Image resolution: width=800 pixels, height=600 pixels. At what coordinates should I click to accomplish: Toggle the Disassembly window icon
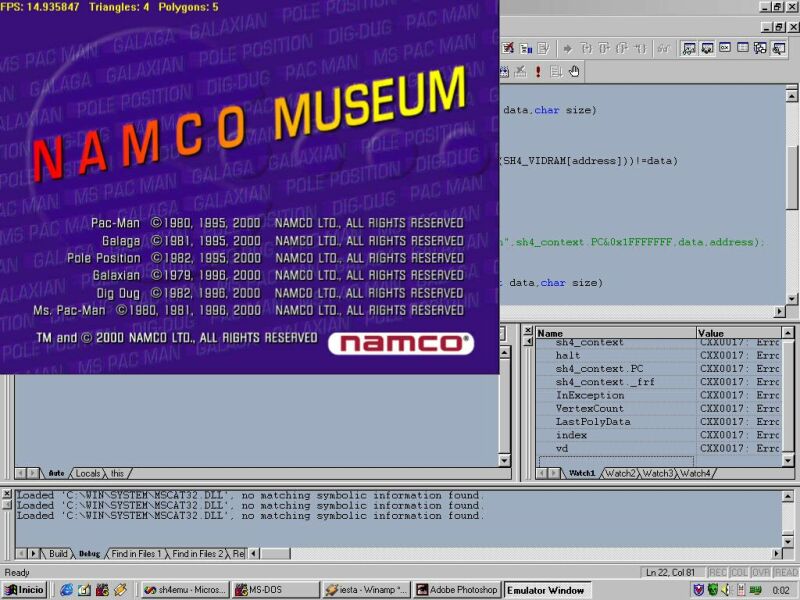coord(779,48)
